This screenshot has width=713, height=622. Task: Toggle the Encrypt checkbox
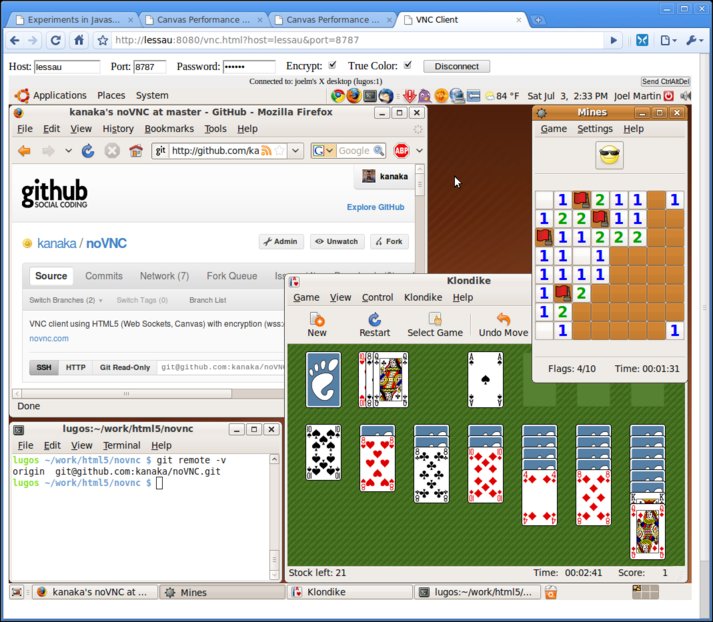tap(332, 65)
